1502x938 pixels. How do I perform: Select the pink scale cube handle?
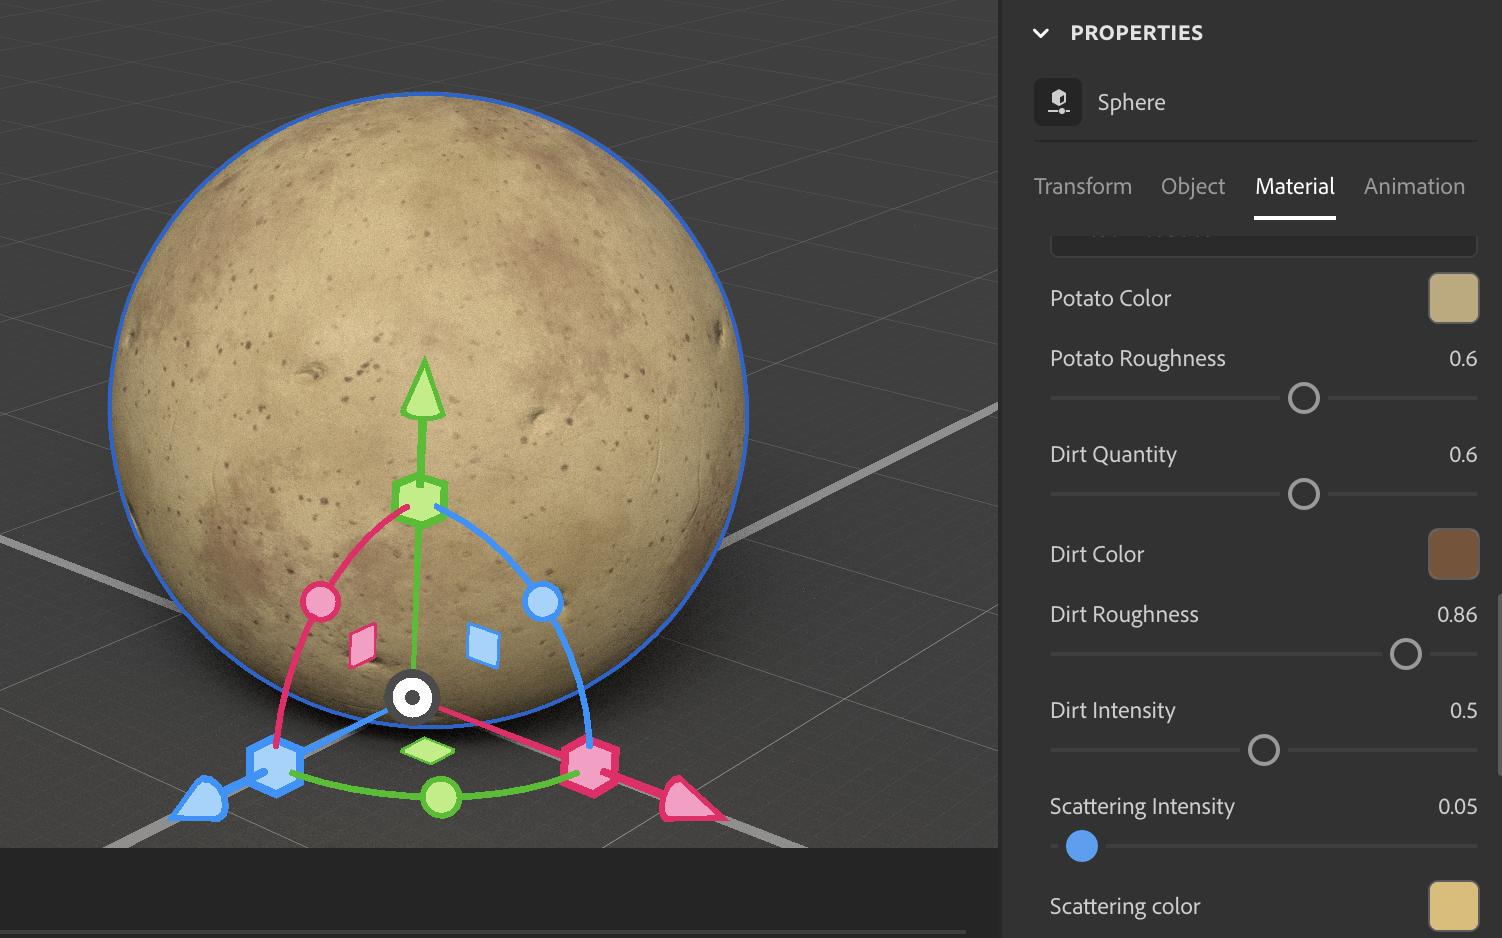(x=591, y=764)
